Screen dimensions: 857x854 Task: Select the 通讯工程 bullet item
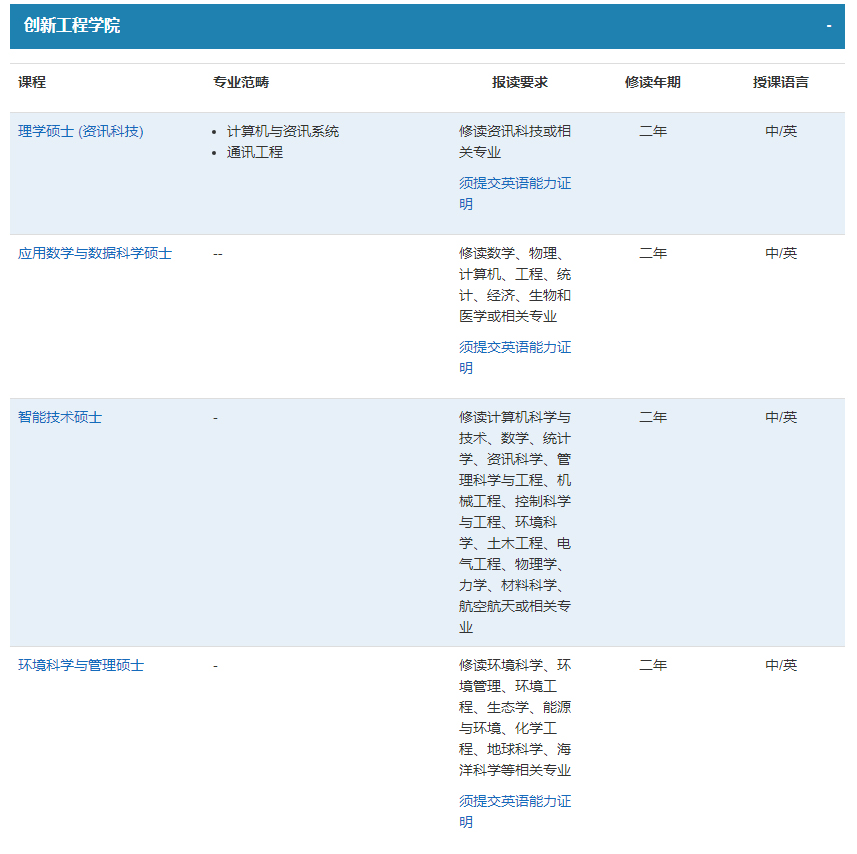coord(255,152)
